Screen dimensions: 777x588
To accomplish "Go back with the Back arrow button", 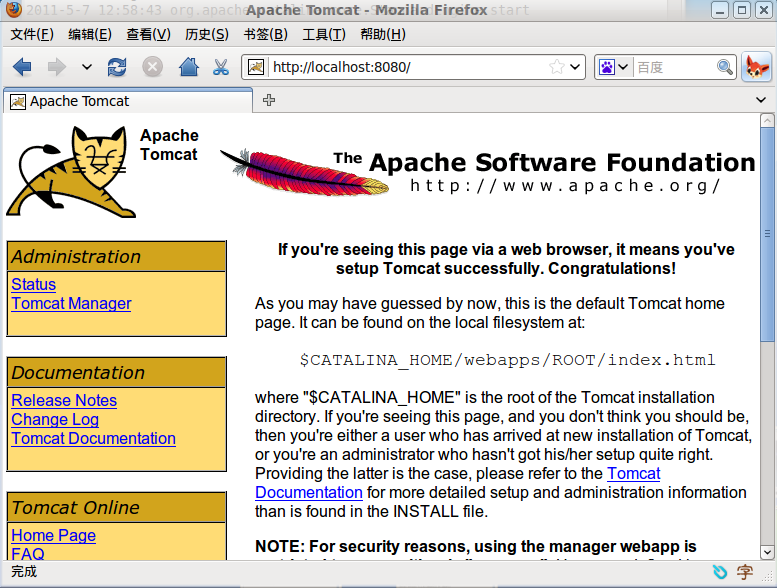I will click(22, 67).
